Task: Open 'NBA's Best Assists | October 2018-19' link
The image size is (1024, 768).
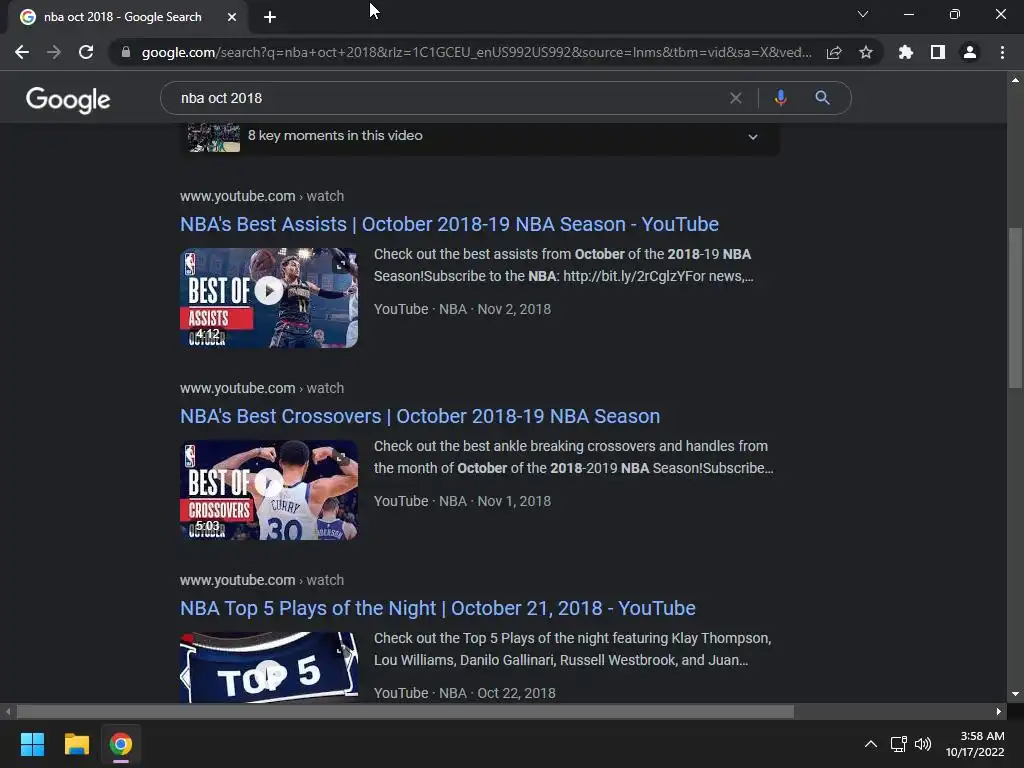Action: coord(449,224)
